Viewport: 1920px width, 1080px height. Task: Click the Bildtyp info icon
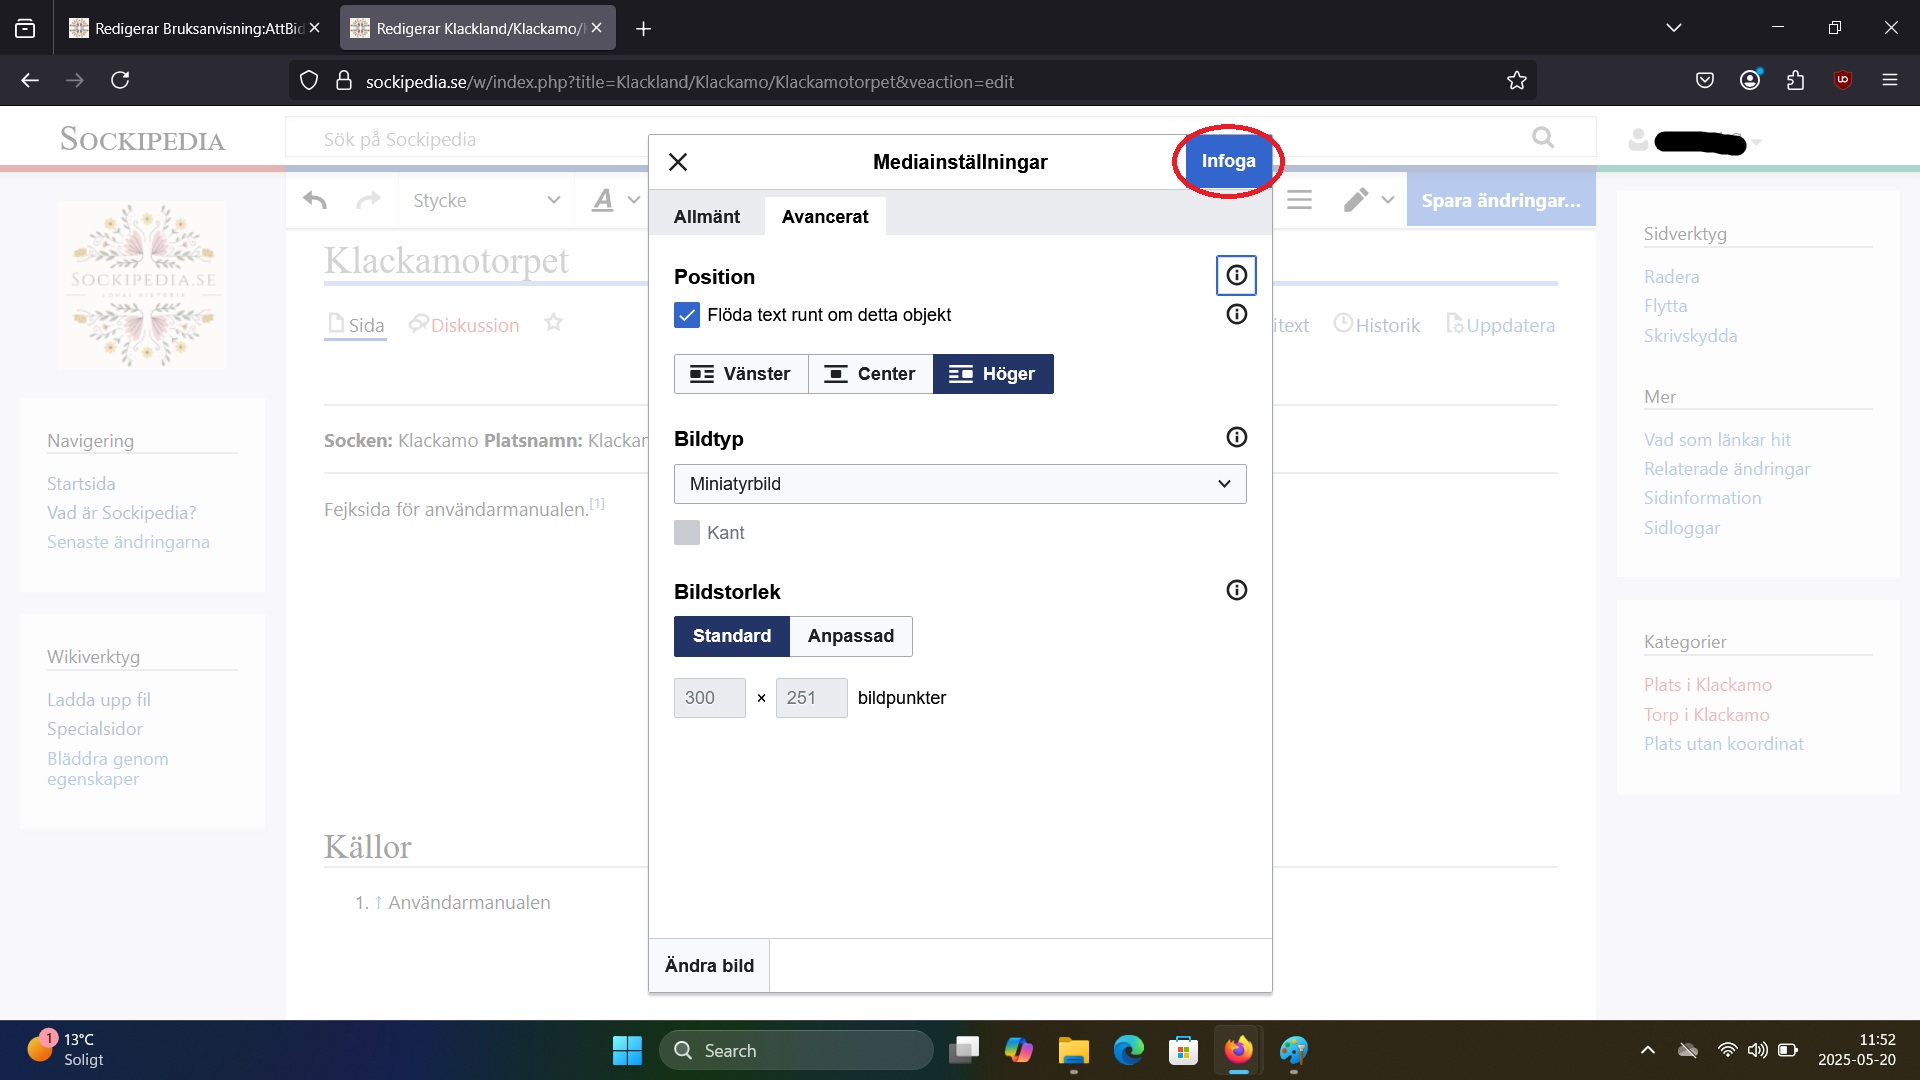pyautogui.click(x=1236, y=437)
